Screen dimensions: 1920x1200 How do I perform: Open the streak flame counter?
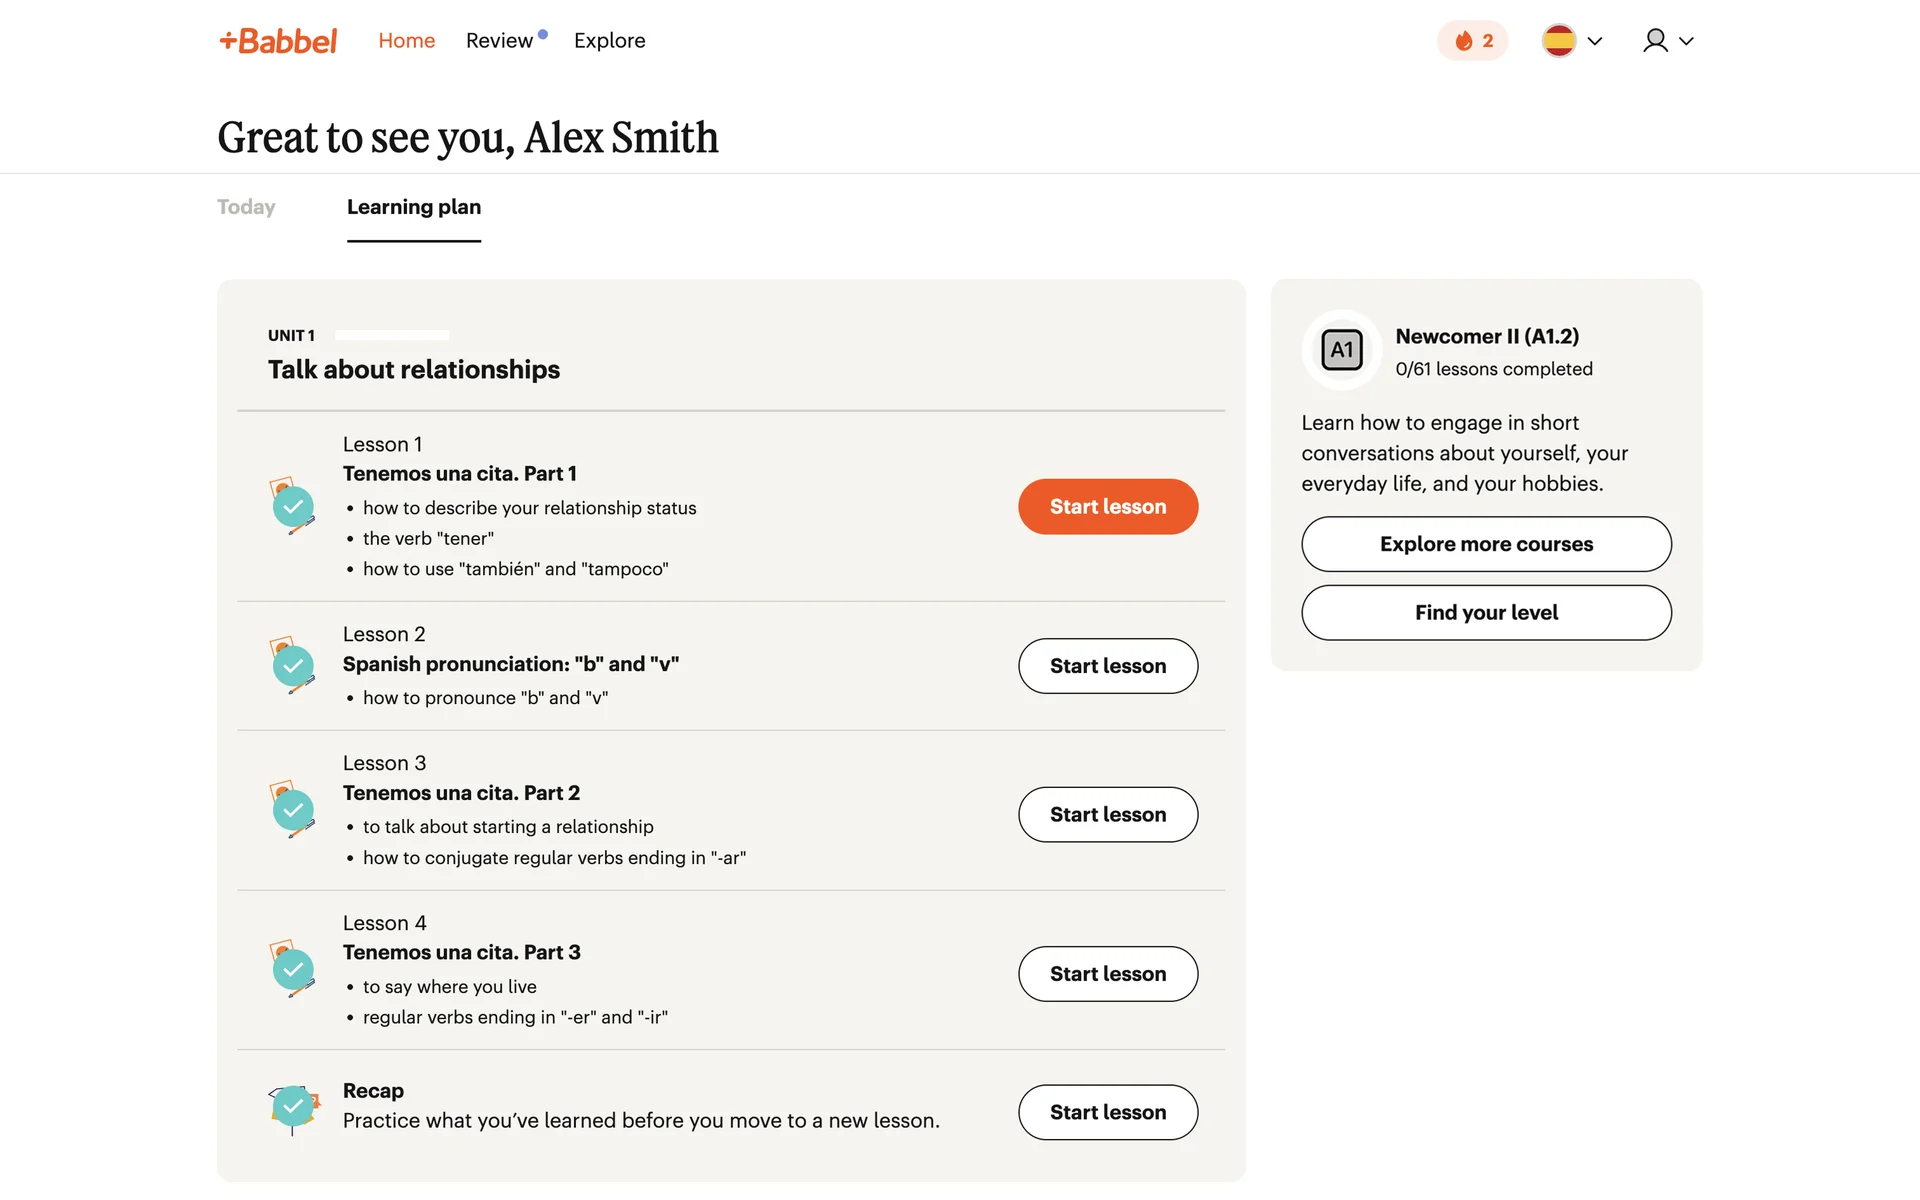pos(1472,41)
